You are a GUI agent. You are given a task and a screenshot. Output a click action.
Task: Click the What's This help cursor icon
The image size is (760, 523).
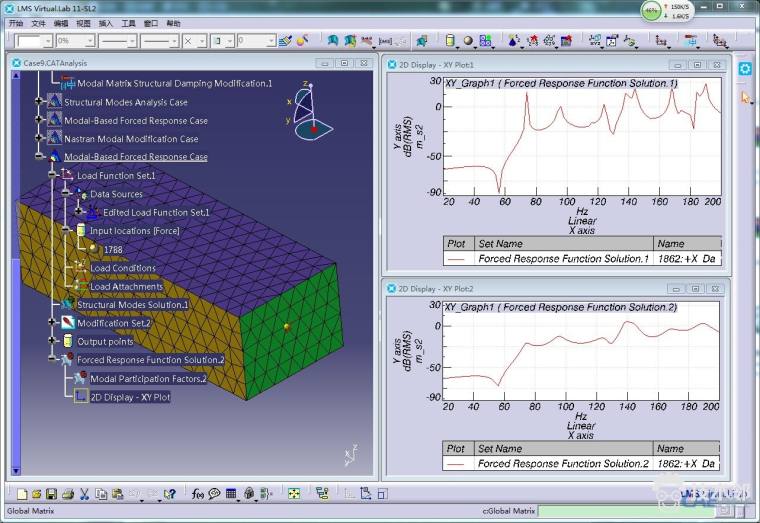(170, 493)
